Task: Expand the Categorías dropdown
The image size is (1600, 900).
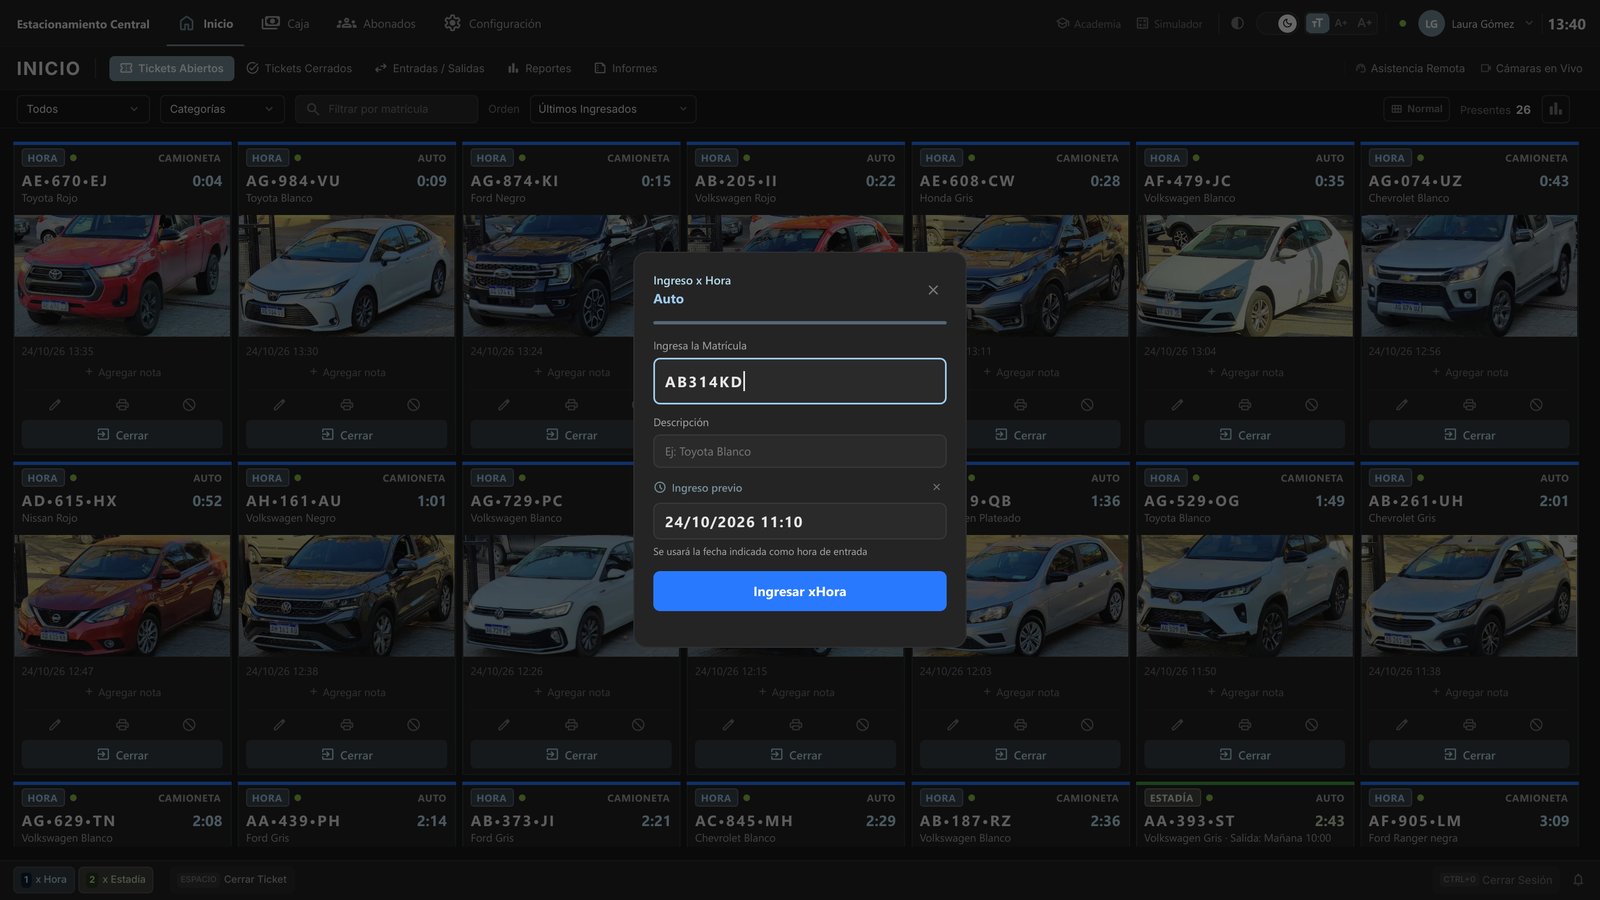Action: pos(222,109)
